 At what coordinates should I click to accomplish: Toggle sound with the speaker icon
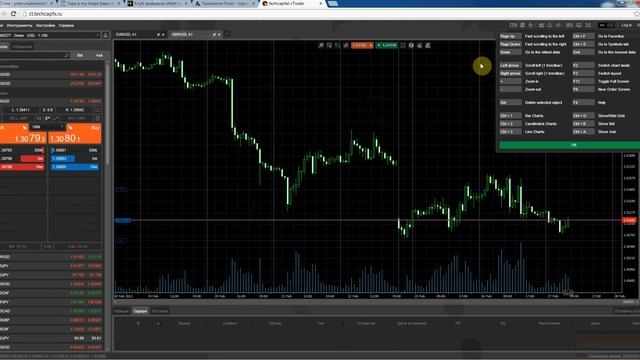click(x=559, y=25)
